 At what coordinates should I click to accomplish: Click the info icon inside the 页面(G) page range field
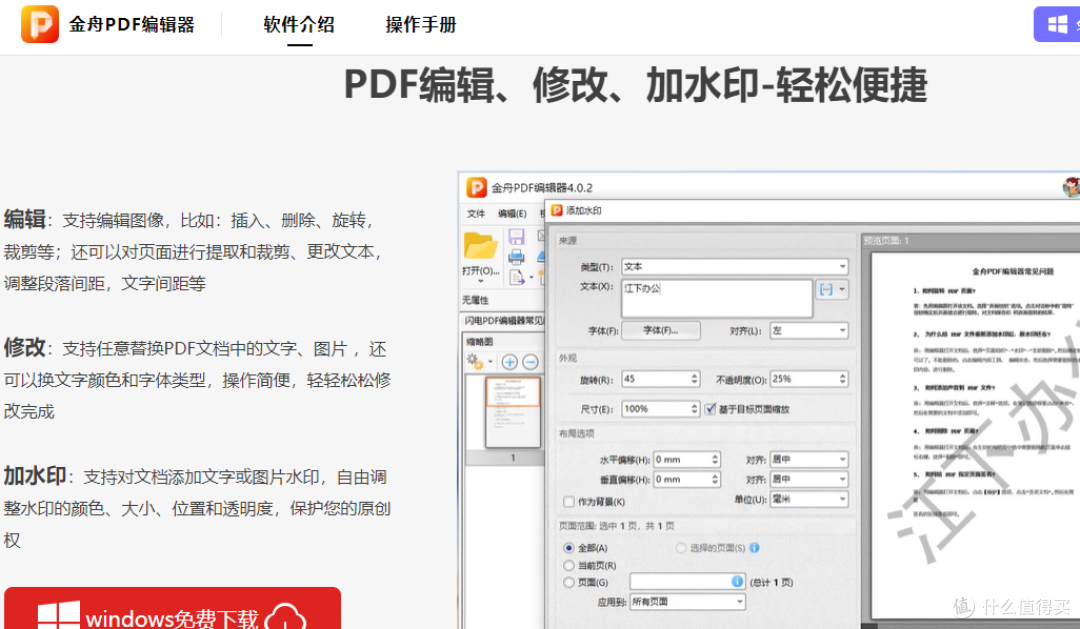coord(737,582)
